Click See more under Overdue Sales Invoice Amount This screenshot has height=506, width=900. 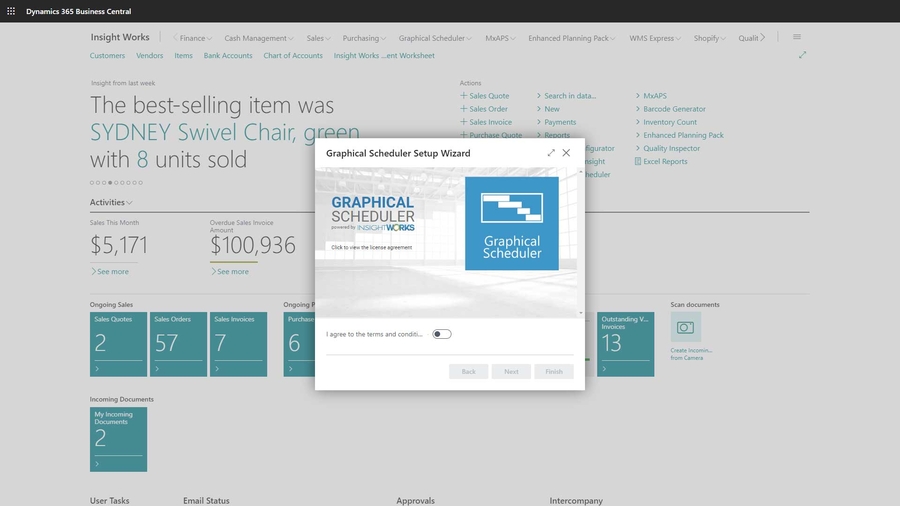pos(232,271)
